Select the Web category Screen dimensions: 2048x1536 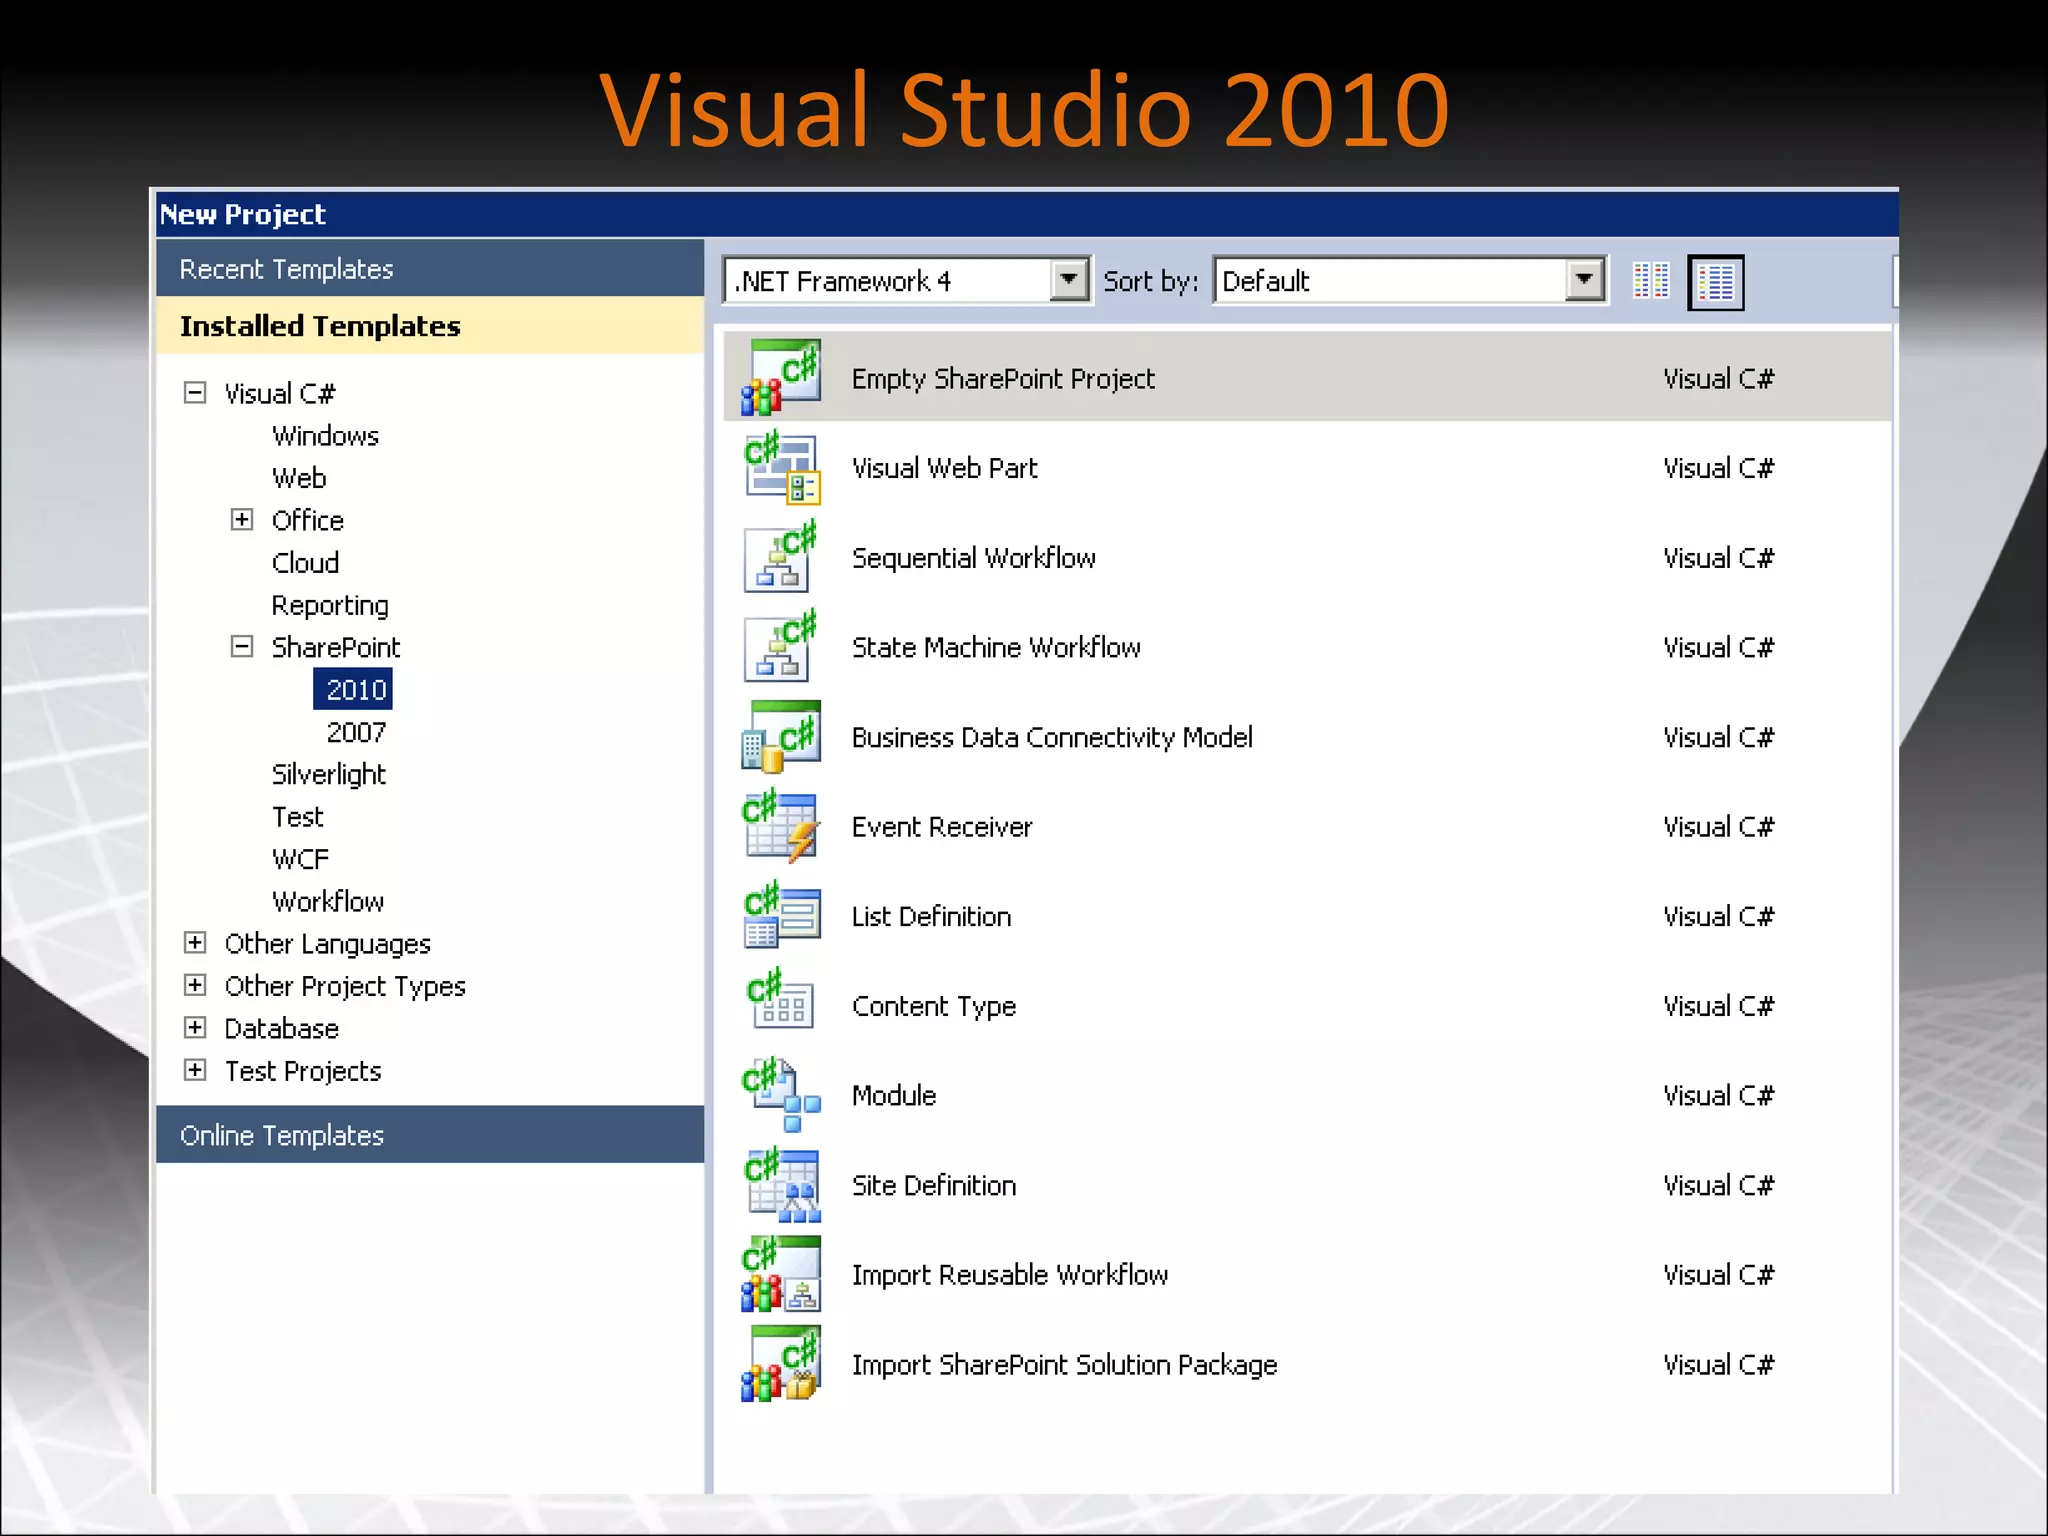click(x=299, y=478)
